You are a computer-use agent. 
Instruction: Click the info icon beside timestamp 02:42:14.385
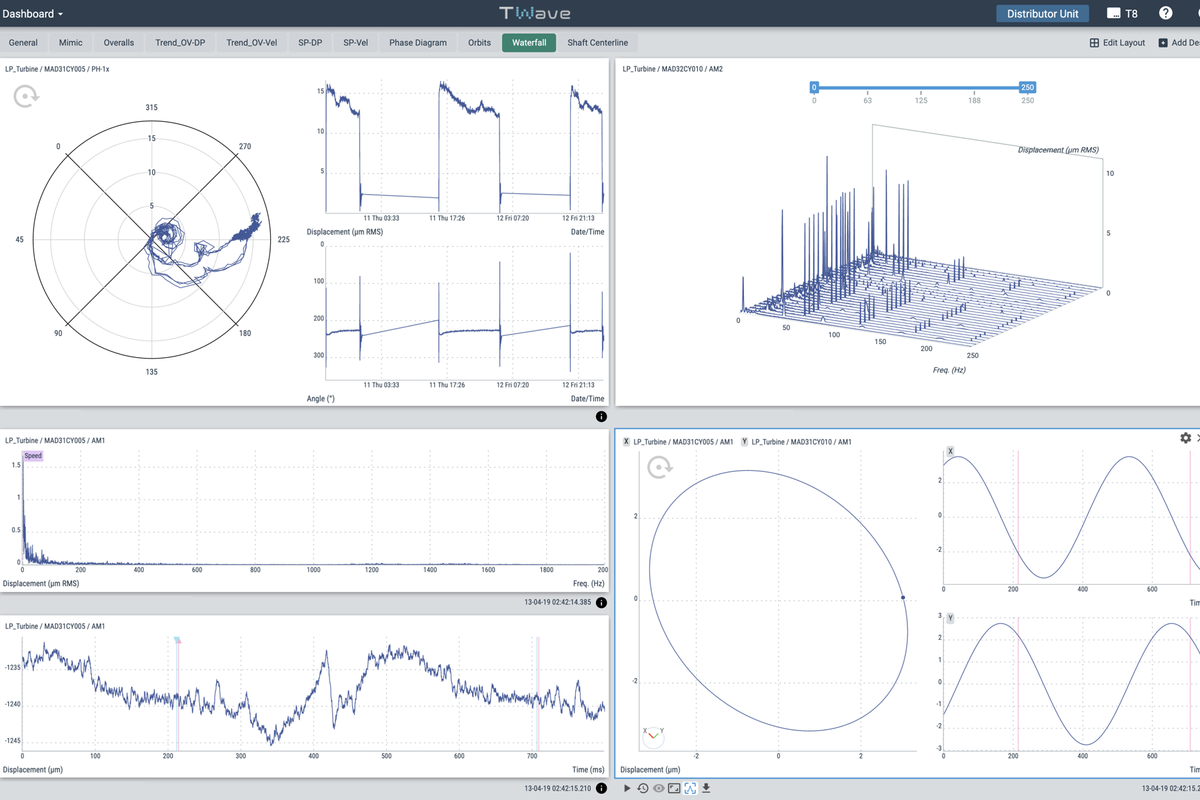point(600,602)
